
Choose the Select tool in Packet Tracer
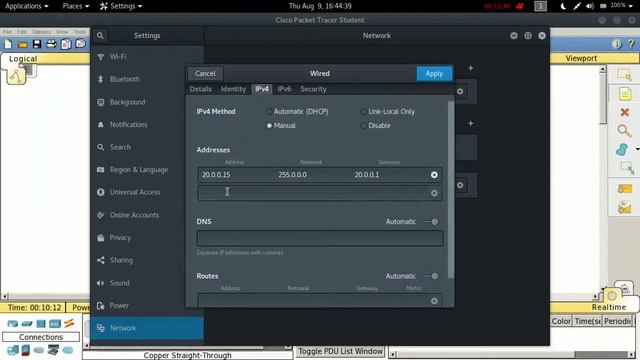[624, 75]
